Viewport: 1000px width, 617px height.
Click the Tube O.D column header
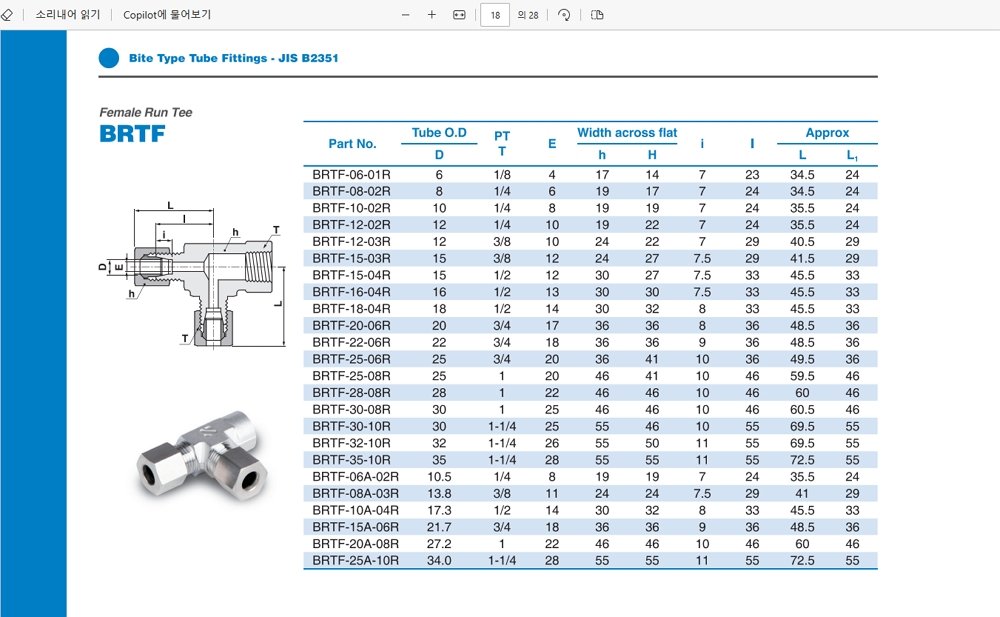(x=439, y=133)
